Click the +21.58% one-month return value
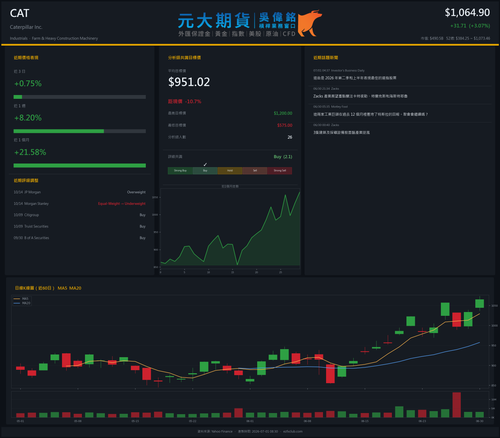 (x=30, y=152)
